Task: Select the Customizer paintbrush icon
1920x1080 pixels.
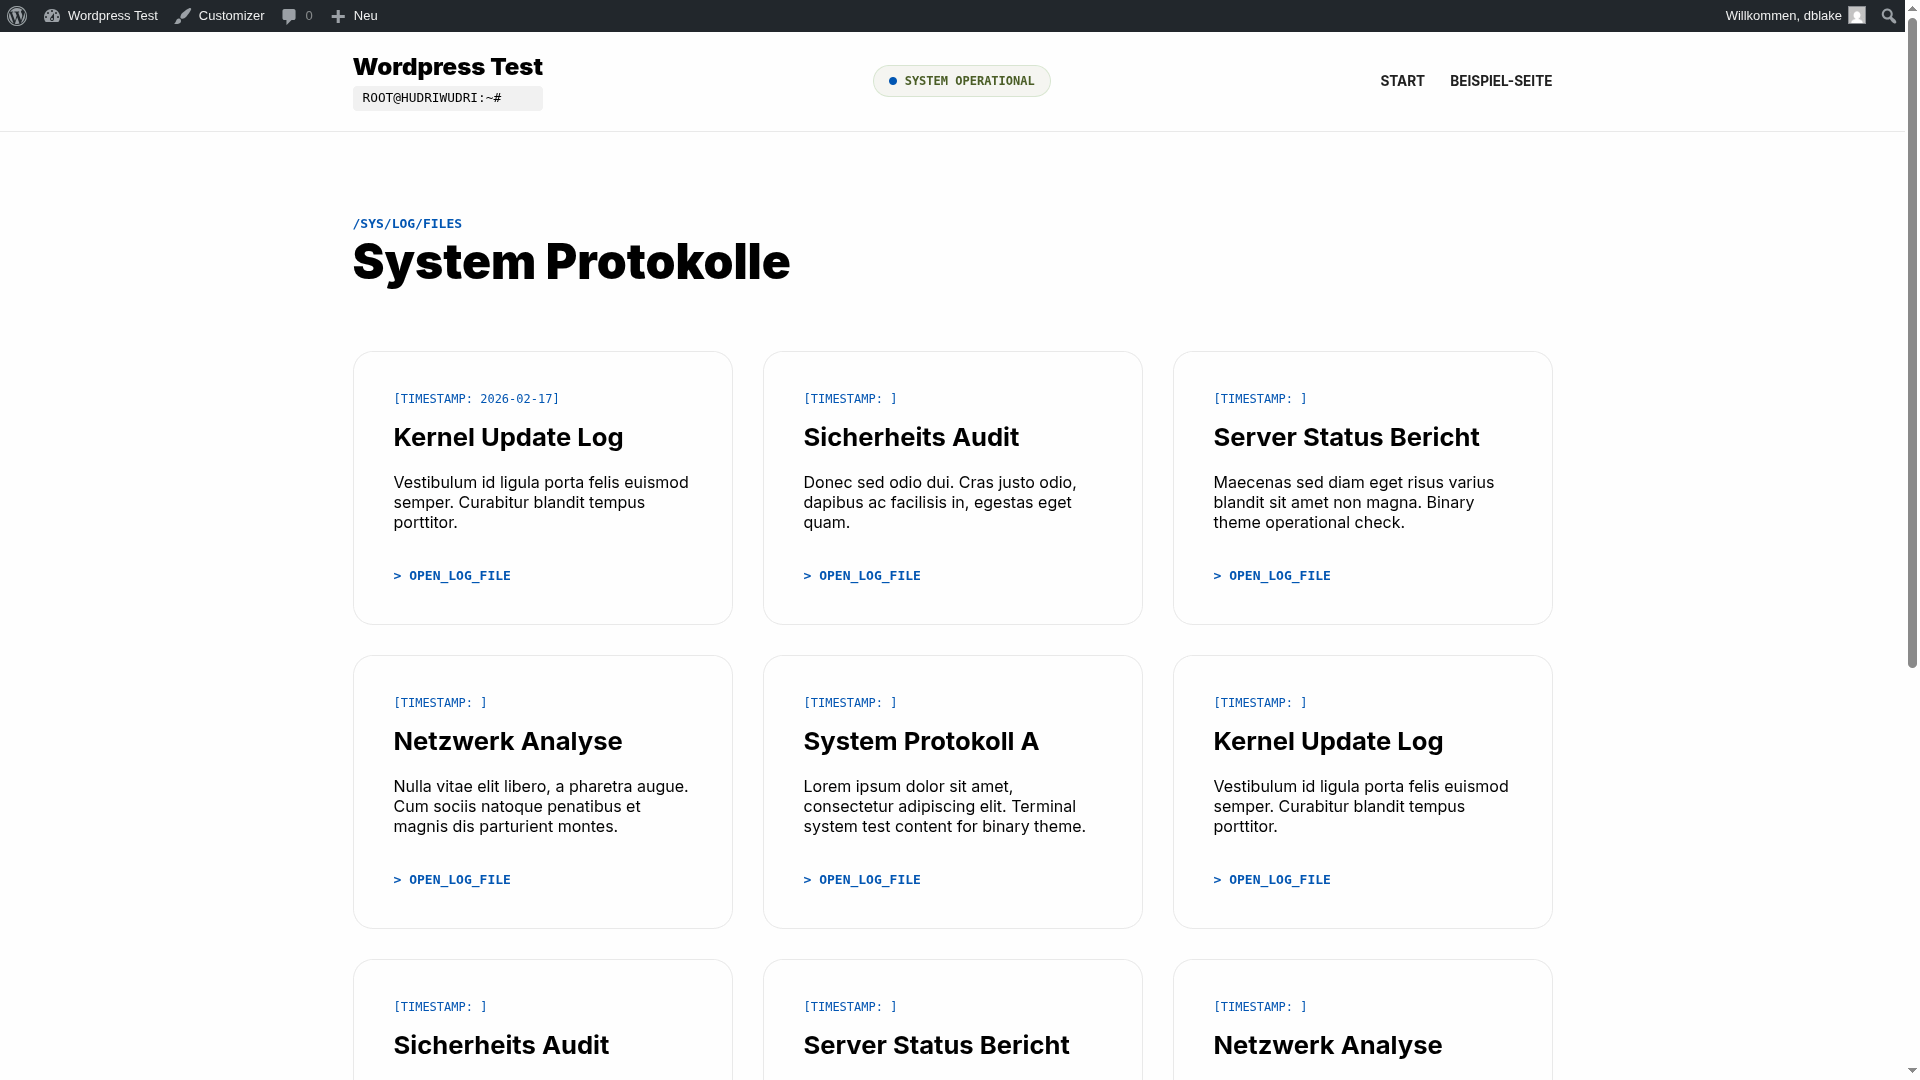Action: click(182, 15)
